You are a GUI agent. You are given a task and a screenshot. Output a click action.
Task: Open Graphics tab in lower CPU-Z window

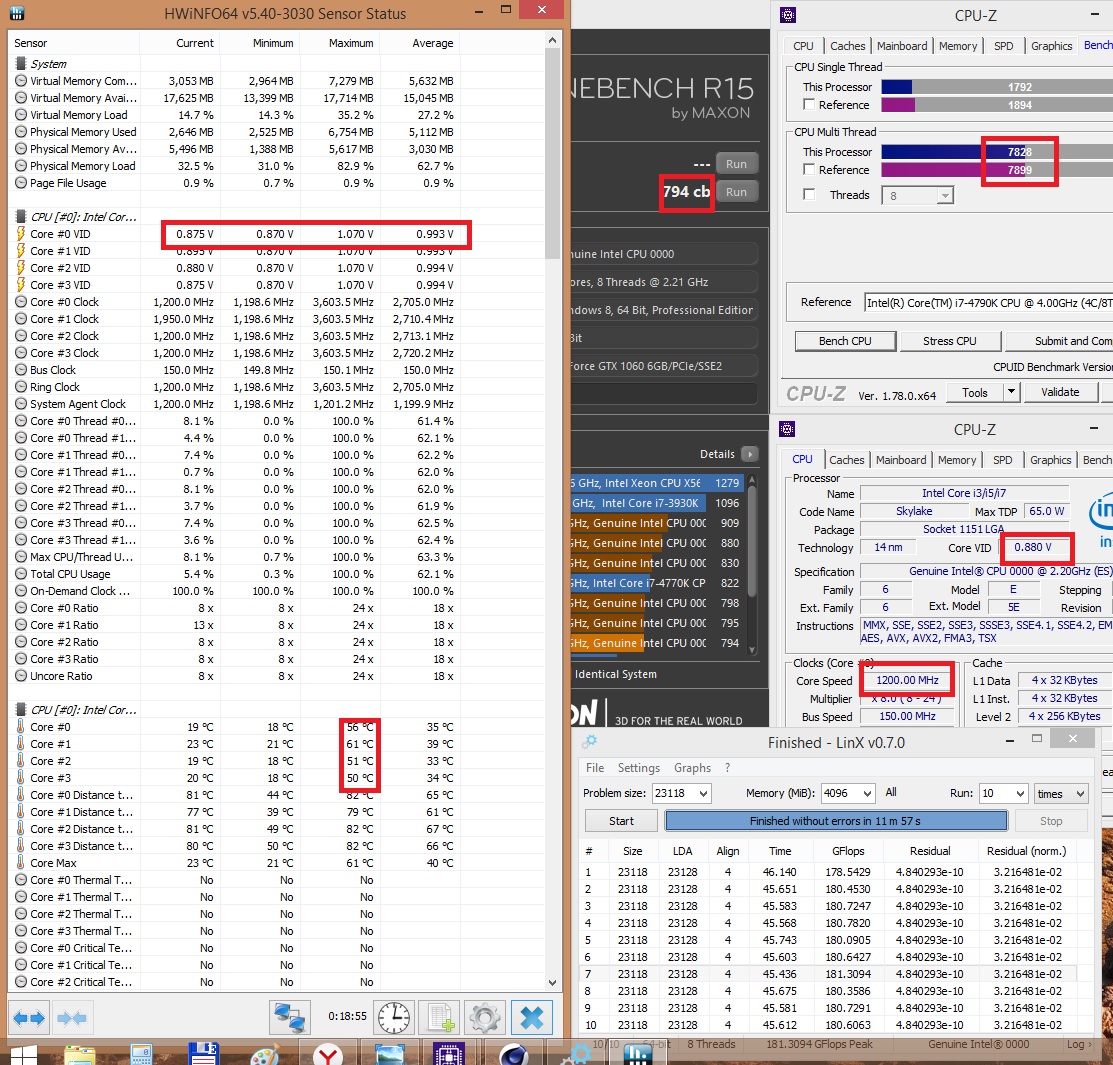pos(1051,459)
